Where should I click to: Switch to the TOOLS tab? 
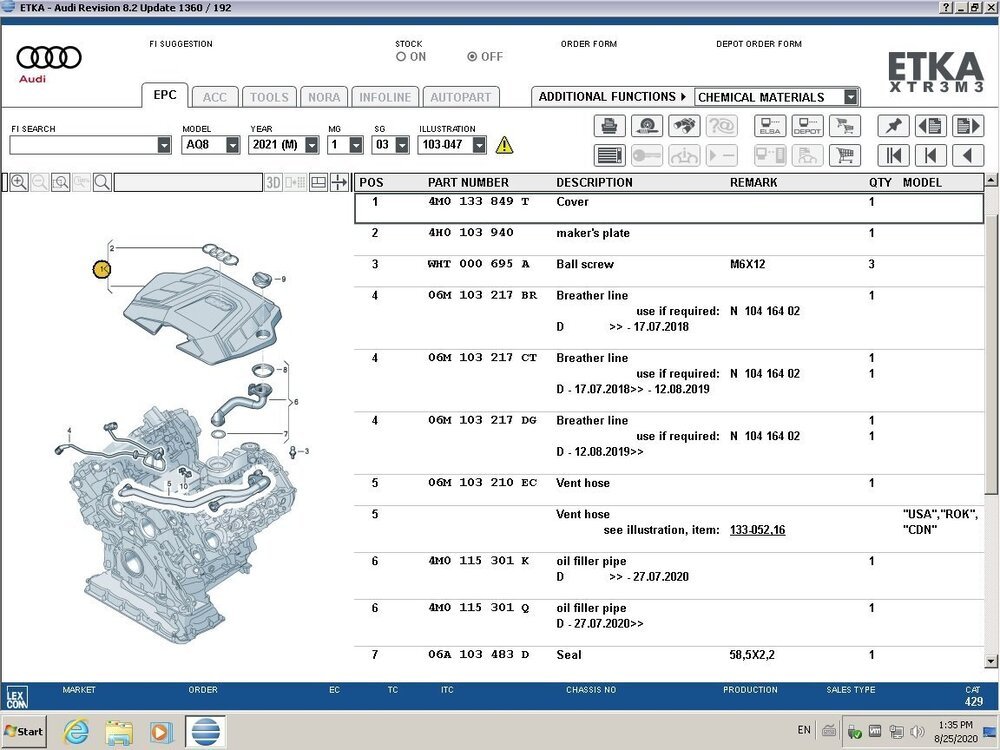point(268,97)
